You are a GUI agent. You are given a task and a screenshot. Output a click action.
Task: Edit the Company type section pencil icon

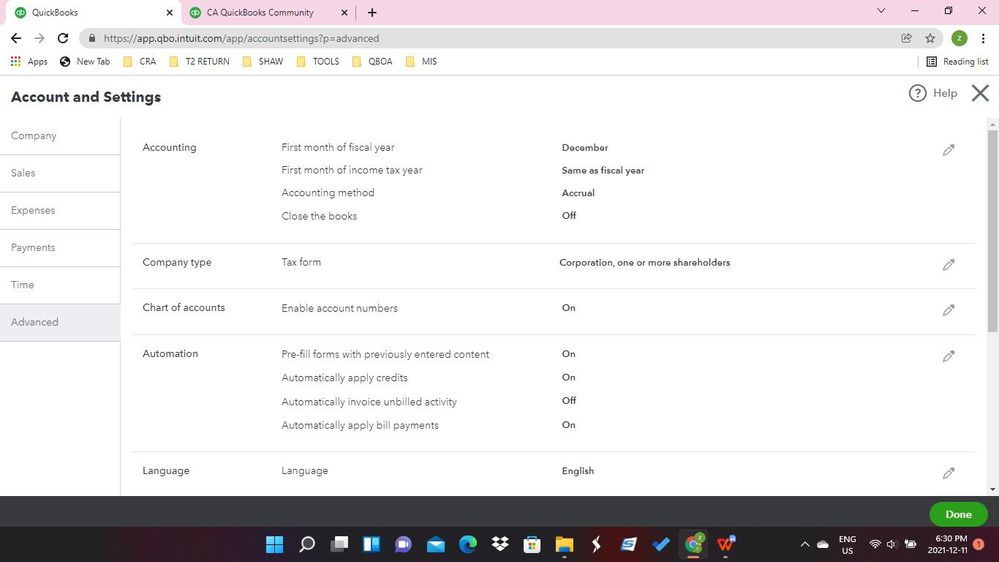pyautogui.click(x=949, y=264)
